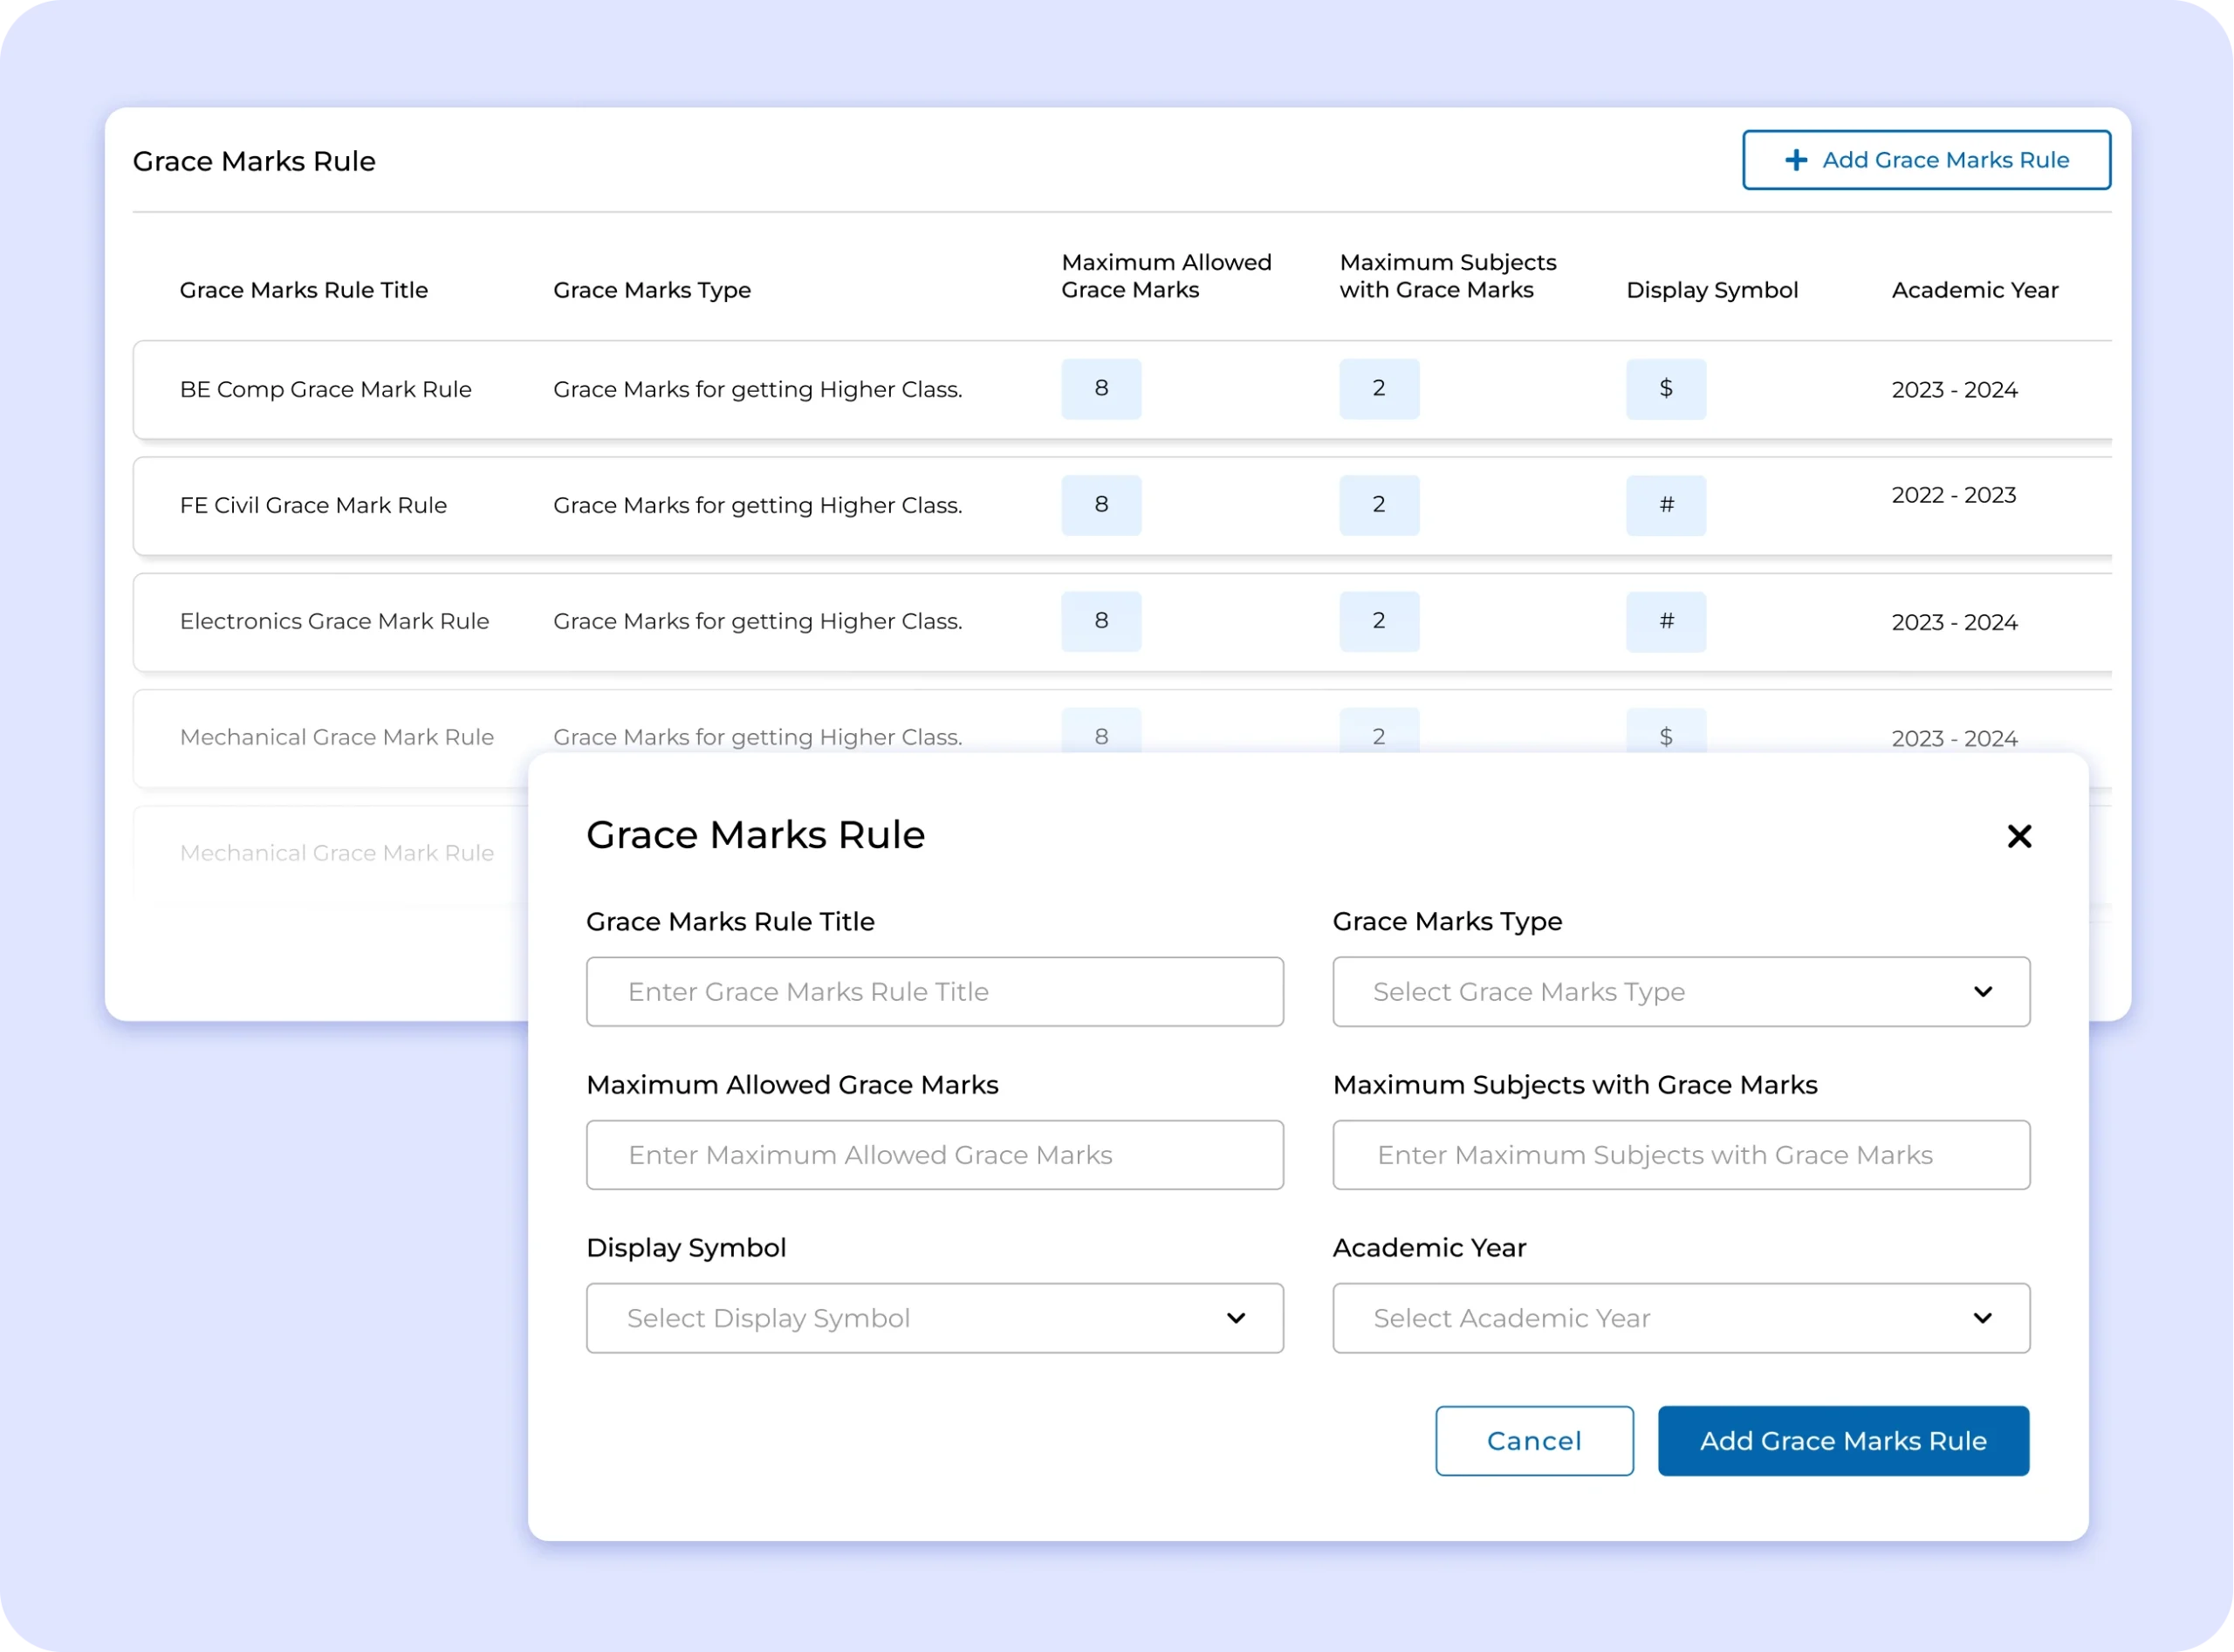
Task: Focus the Grace Marks Rule Title field
Action: tap(934, 992)
